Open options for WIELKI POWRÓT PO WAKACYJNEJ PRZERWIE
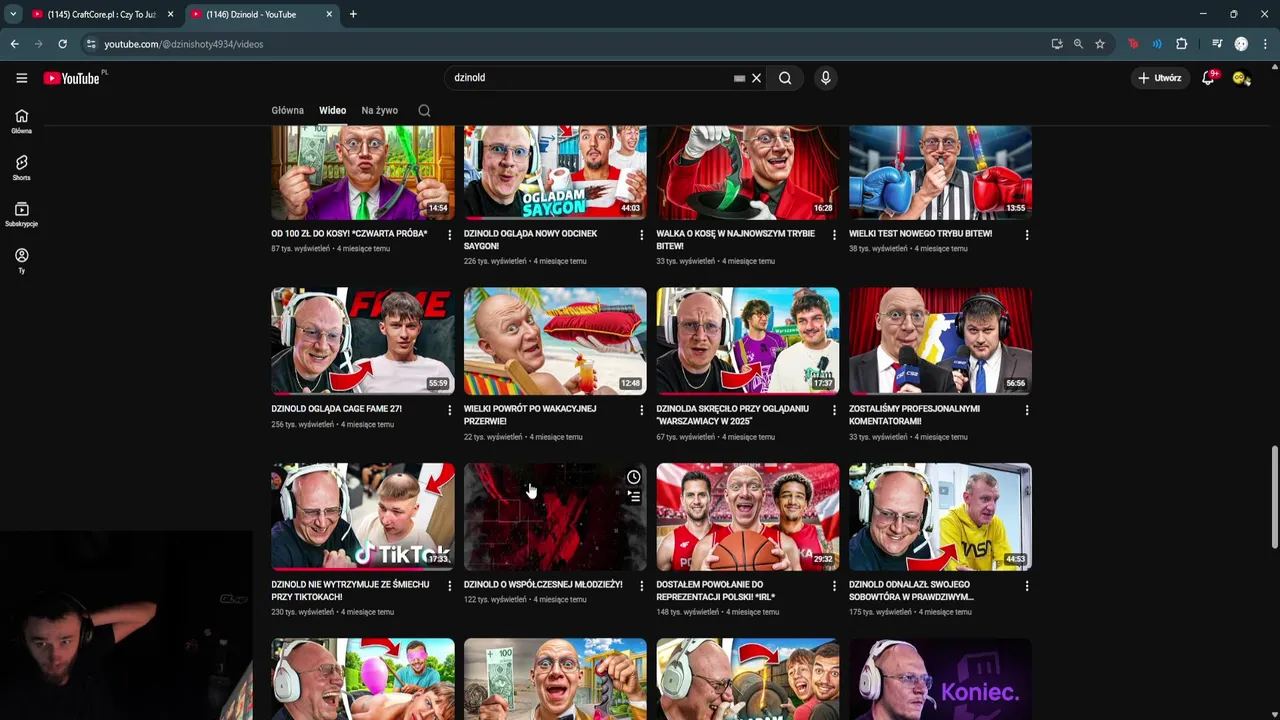Image resolution: width=1280 pixels, height=720 pixels. (x=641, y=410)
